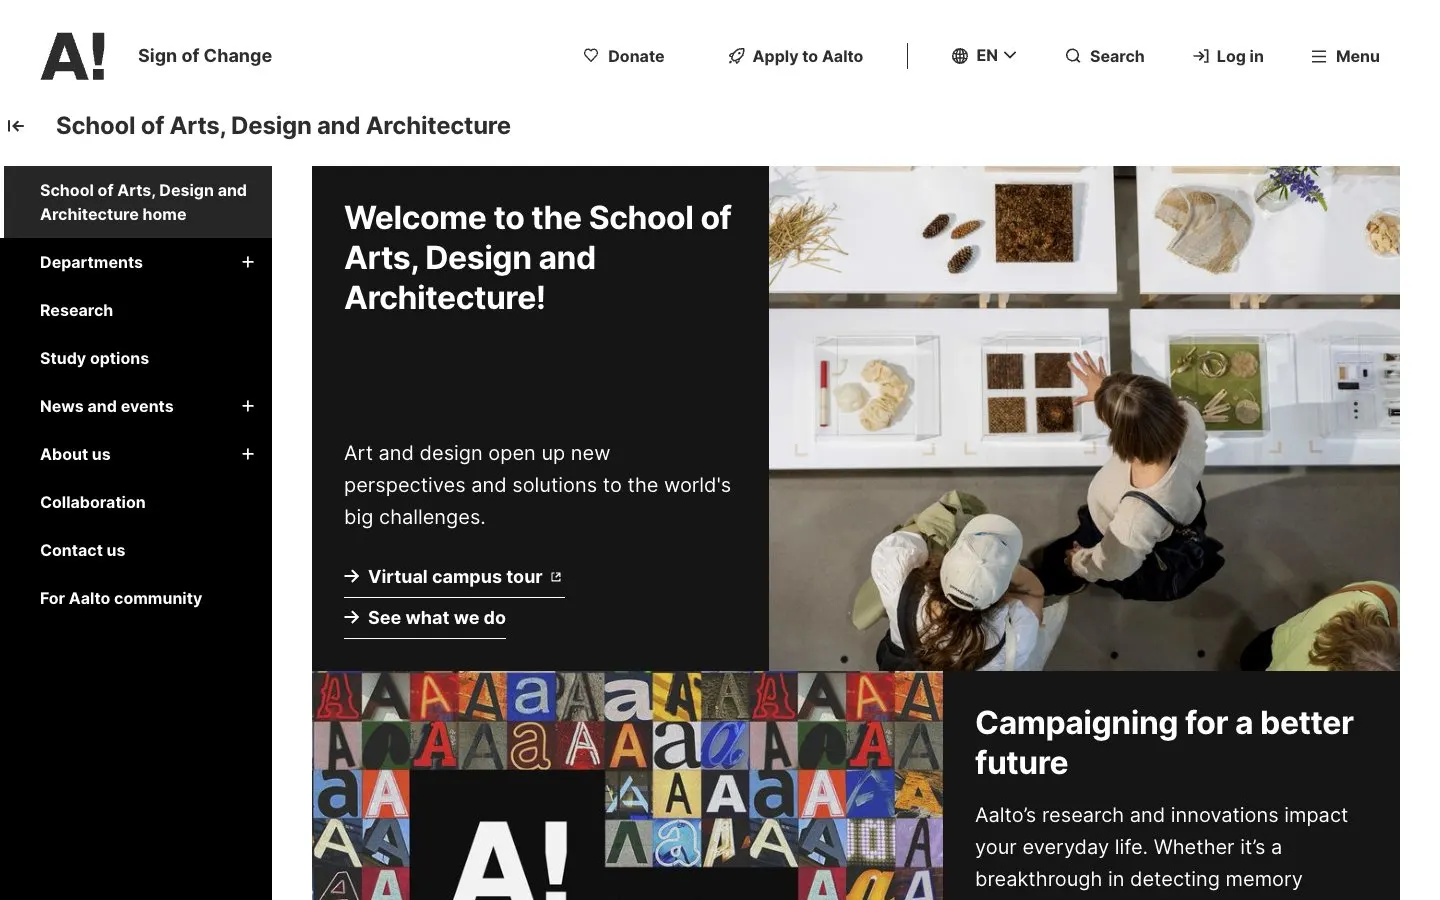Screen dimensions: 1440x900
Task: Click the heart icon beside Donate
Action: pyautogui.click(x=591, y=56)
